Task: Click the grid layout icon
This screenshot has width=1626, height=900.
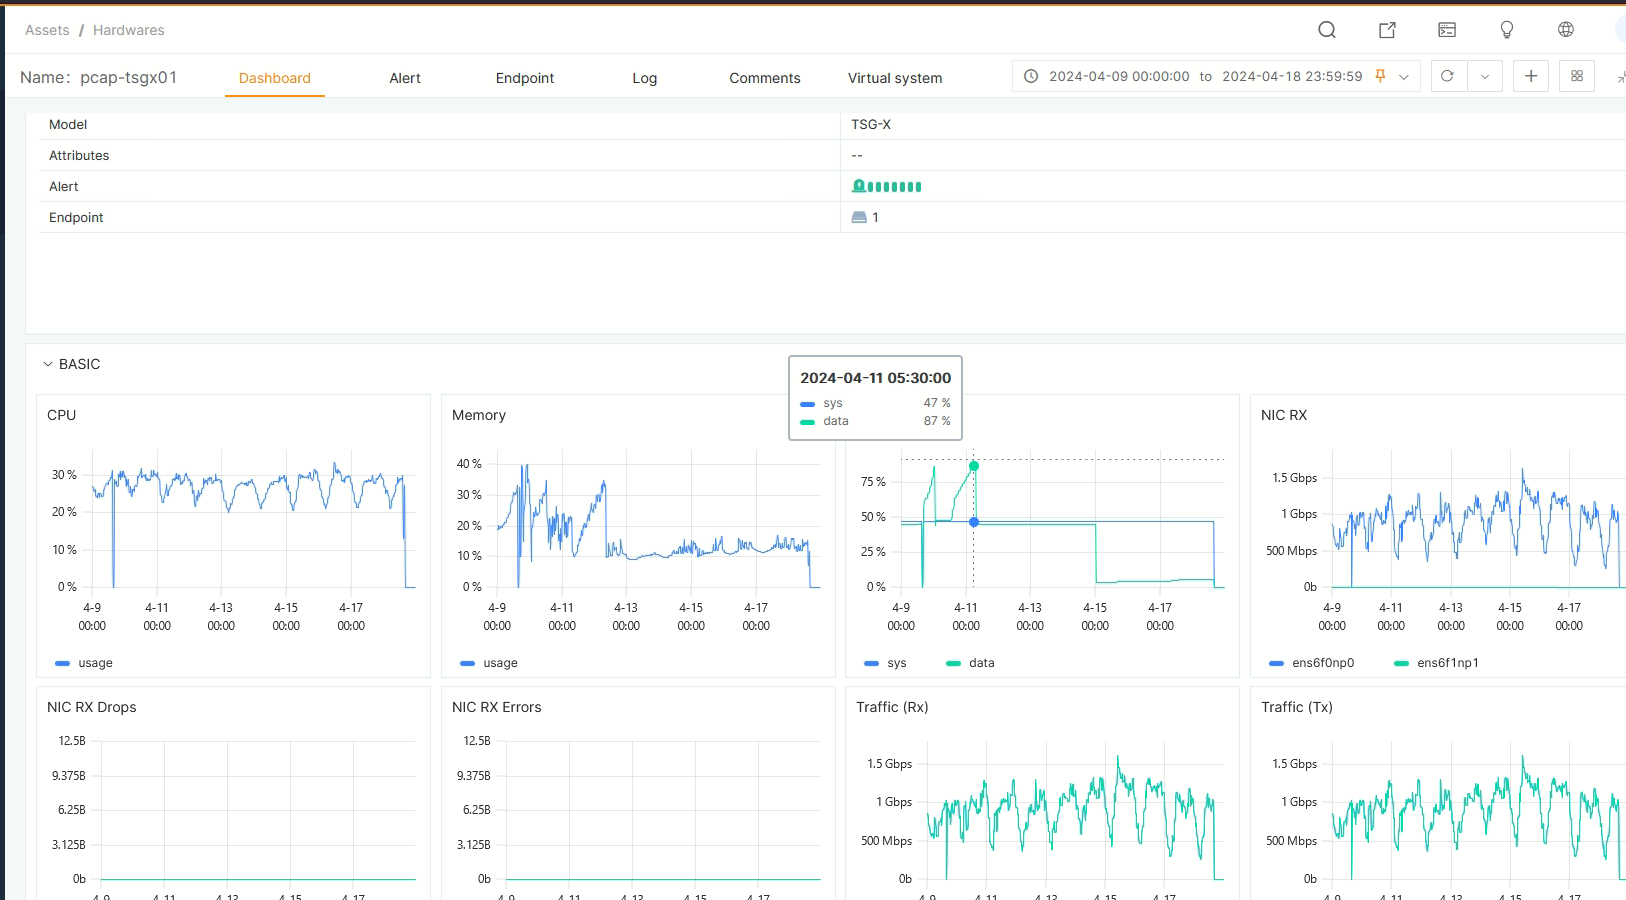Action: pyautogui.click(x=1577, y=76)
